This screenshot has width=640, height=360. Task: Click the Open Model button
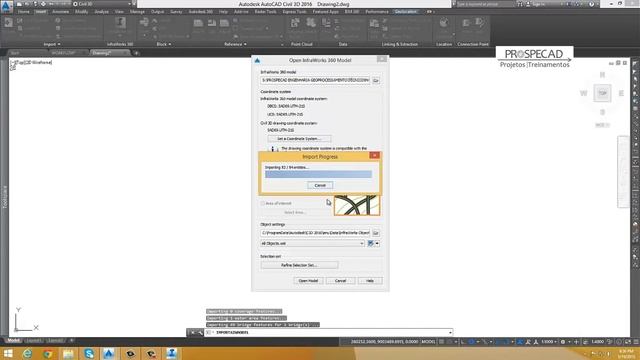(308, 281)
